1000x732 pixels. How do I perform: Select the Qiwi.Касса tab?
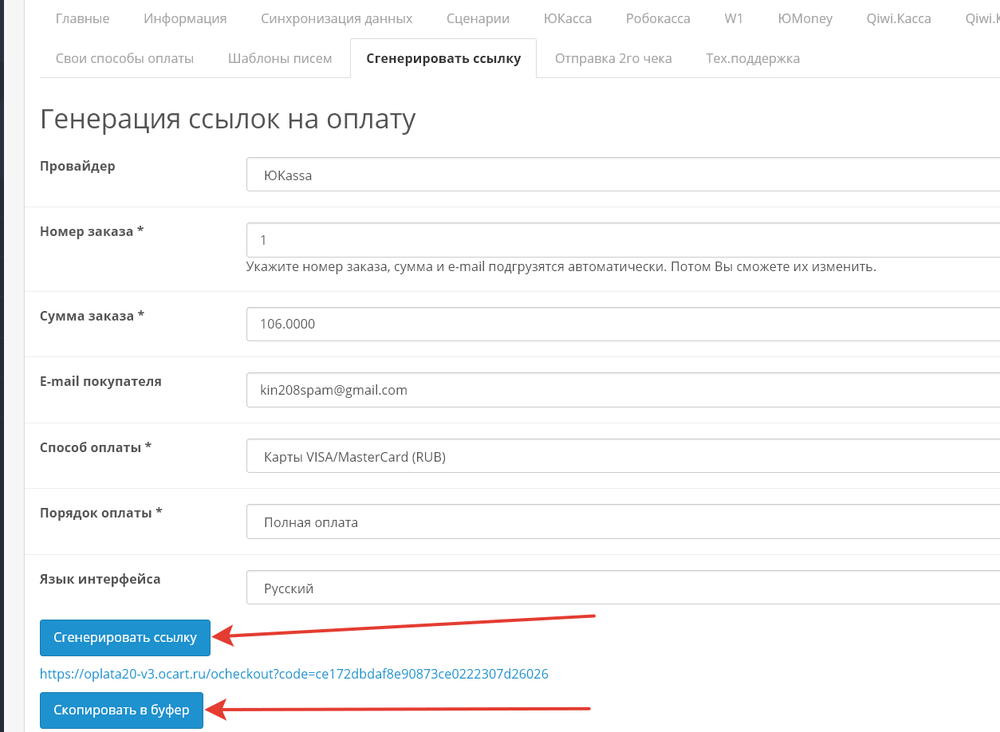click(899, 19)
